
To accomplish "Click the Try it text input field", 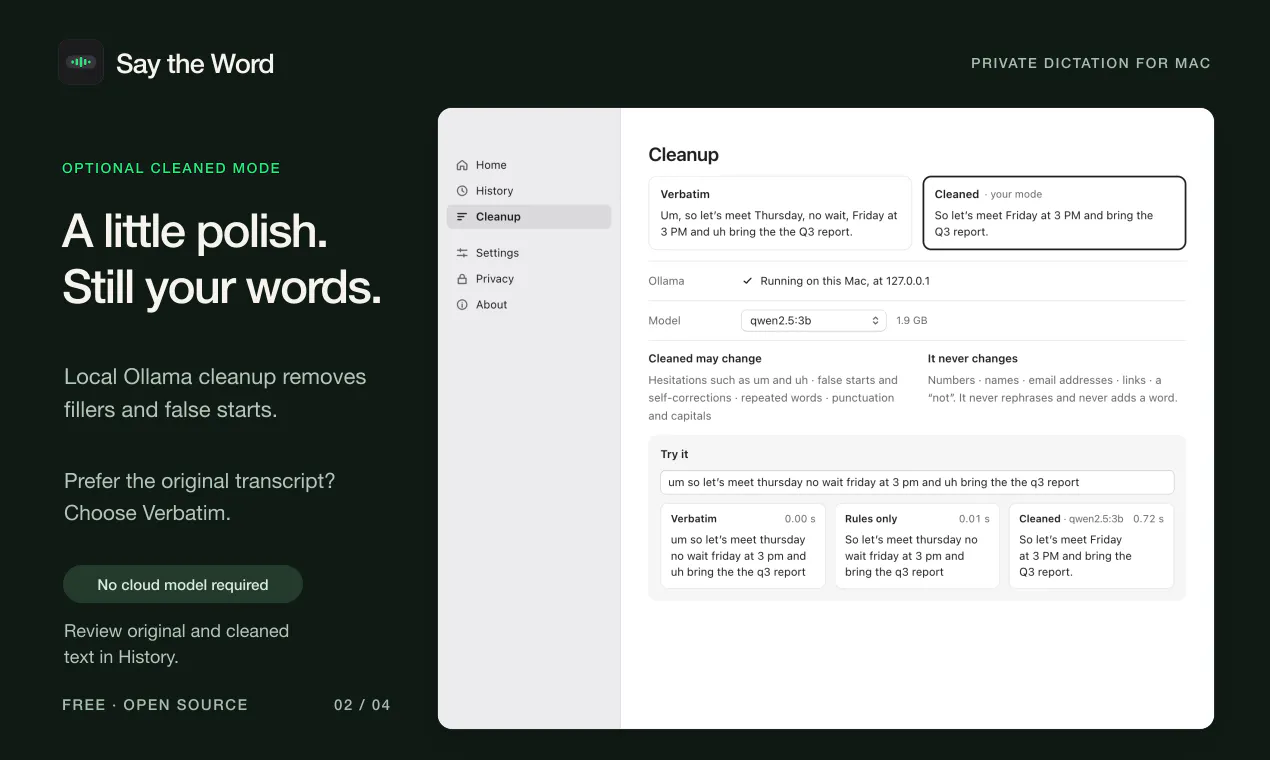I will click(917, 482).
